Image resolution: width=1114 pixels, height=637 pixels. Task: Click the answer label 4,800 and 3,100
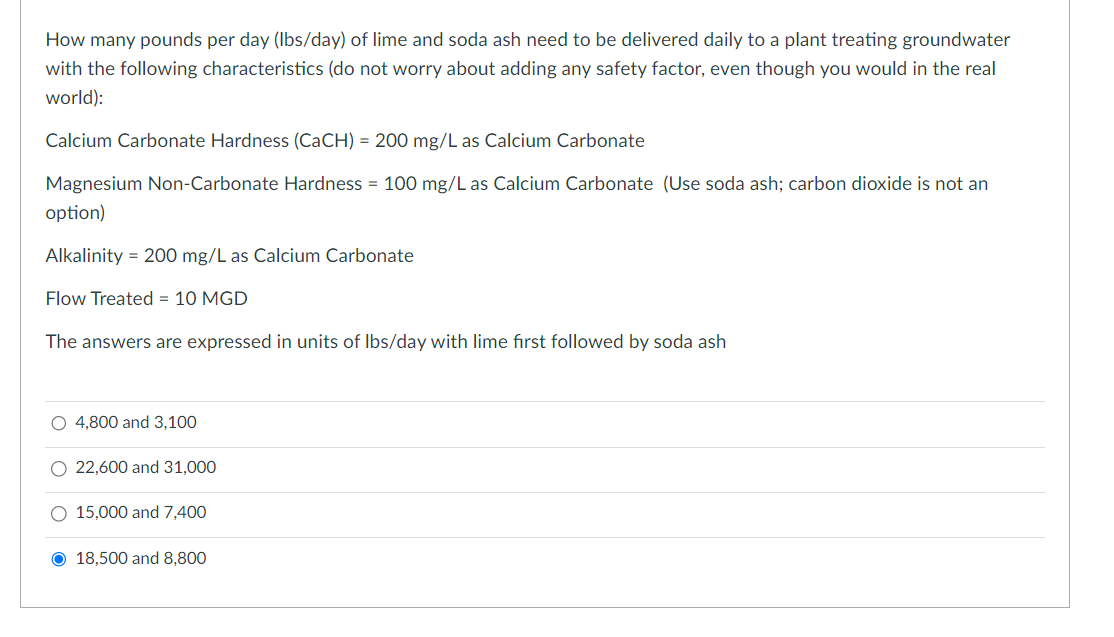(x=135, y=422)
